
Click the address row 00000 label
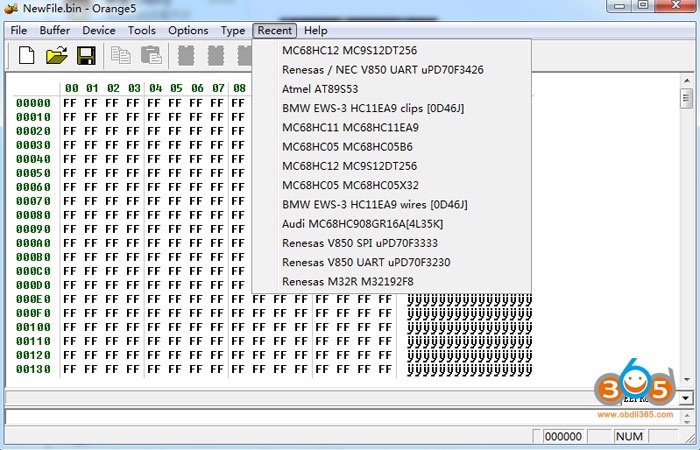33,103
